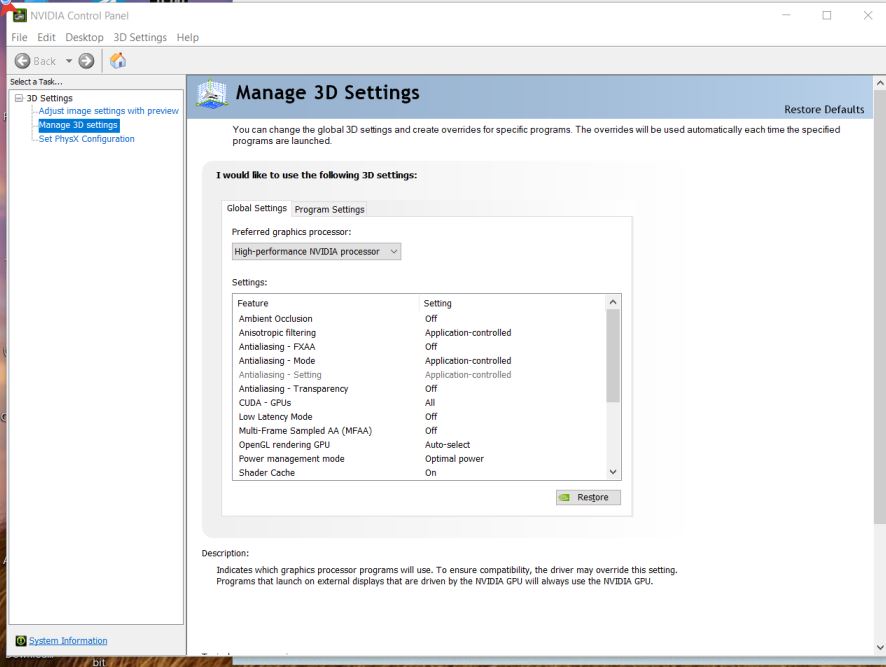The height and width of the screenshot is (667, 886).
Task: Select the Antialiasing - Mode row
Action: pos(419,361)
